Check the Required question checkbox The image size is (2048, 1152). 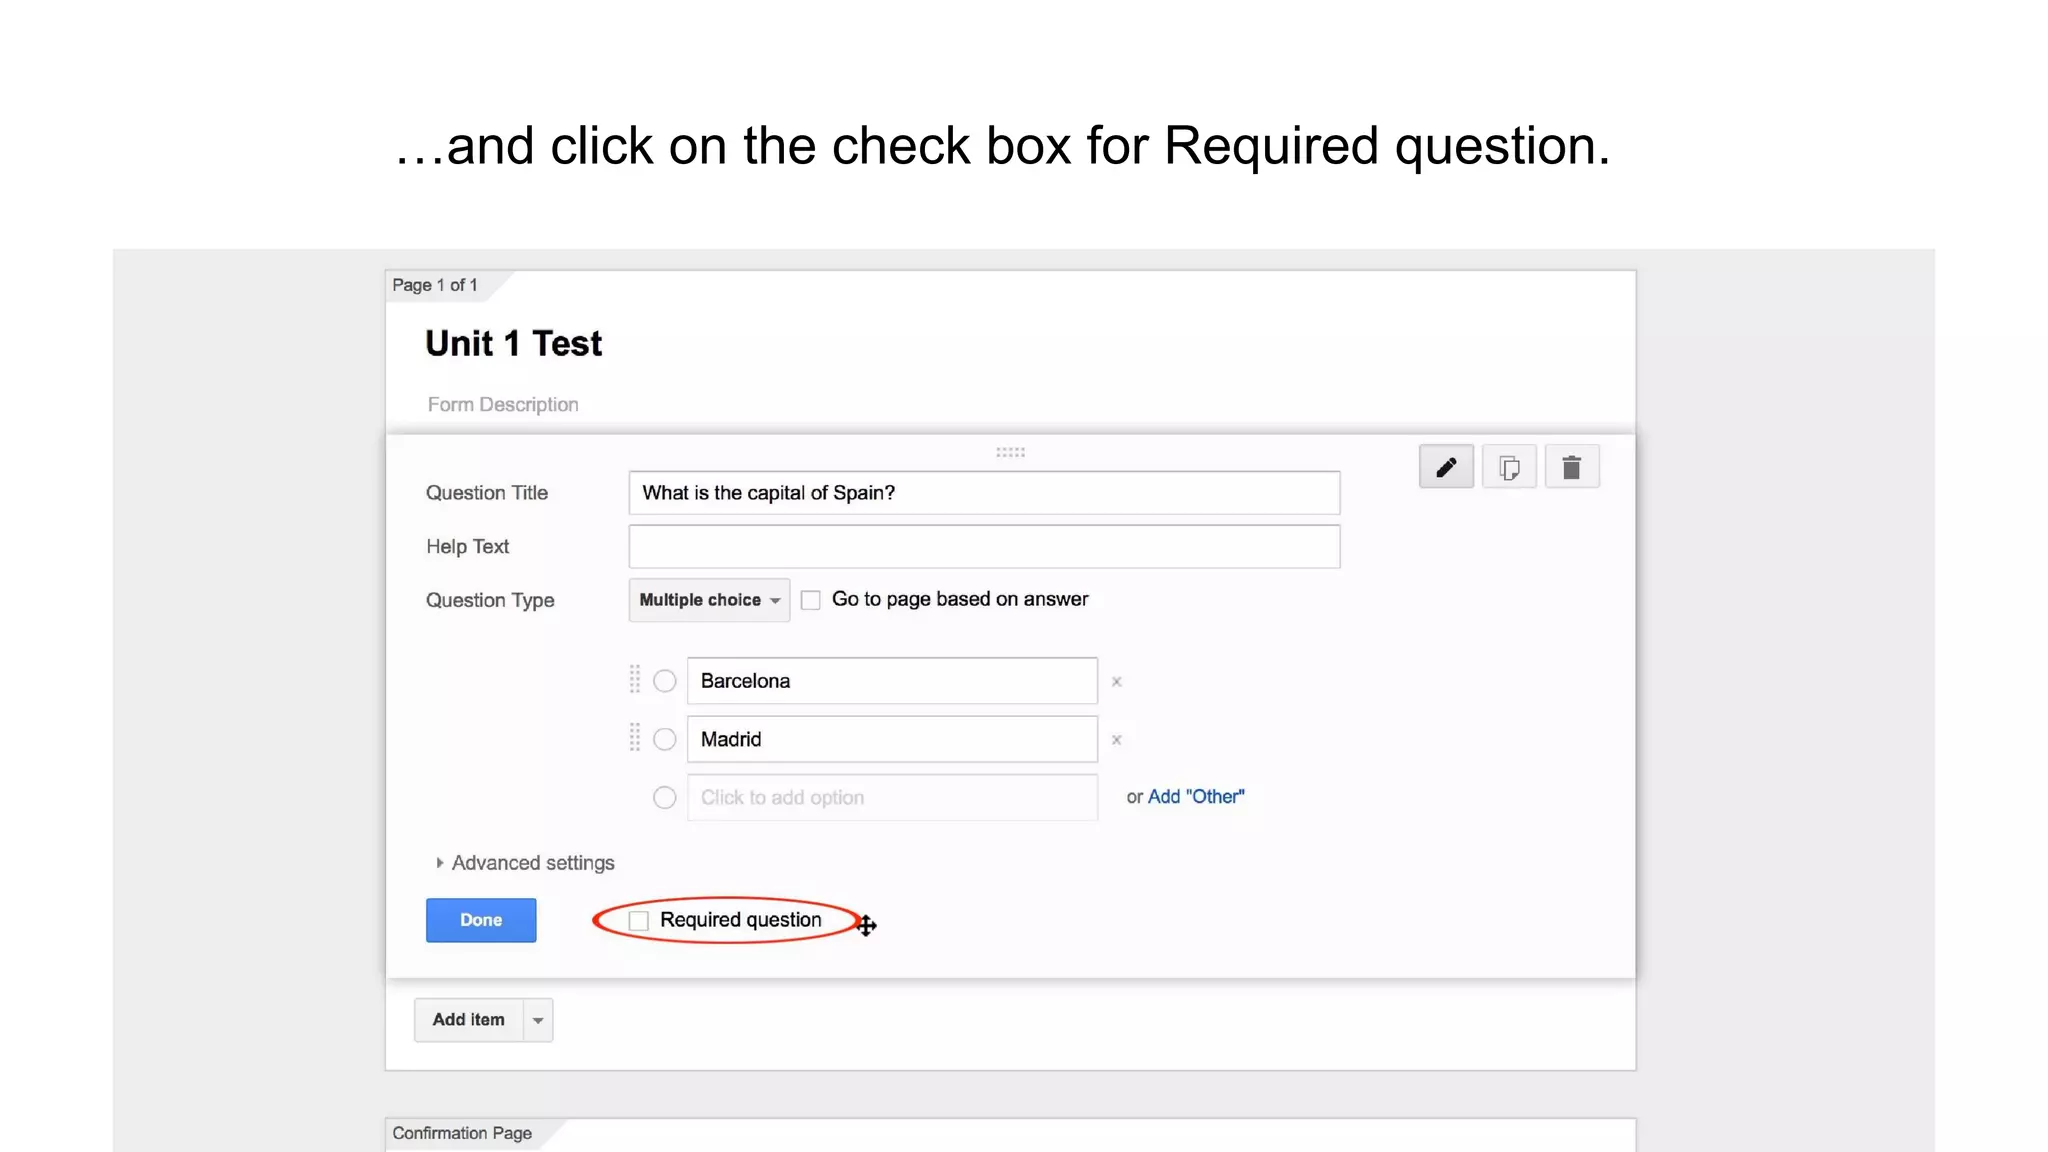tap(639, 921)
